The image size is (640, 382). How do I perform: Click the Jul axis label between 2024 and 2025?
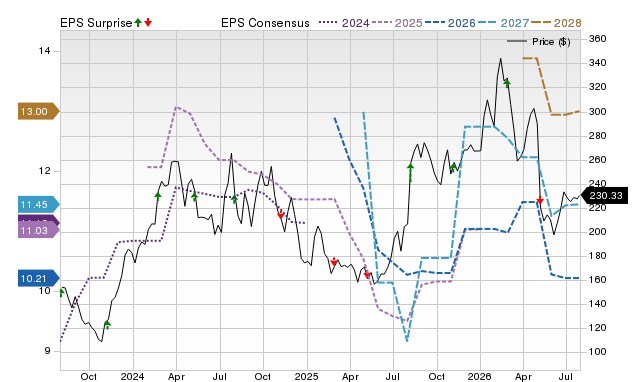[x=220, y=376]
